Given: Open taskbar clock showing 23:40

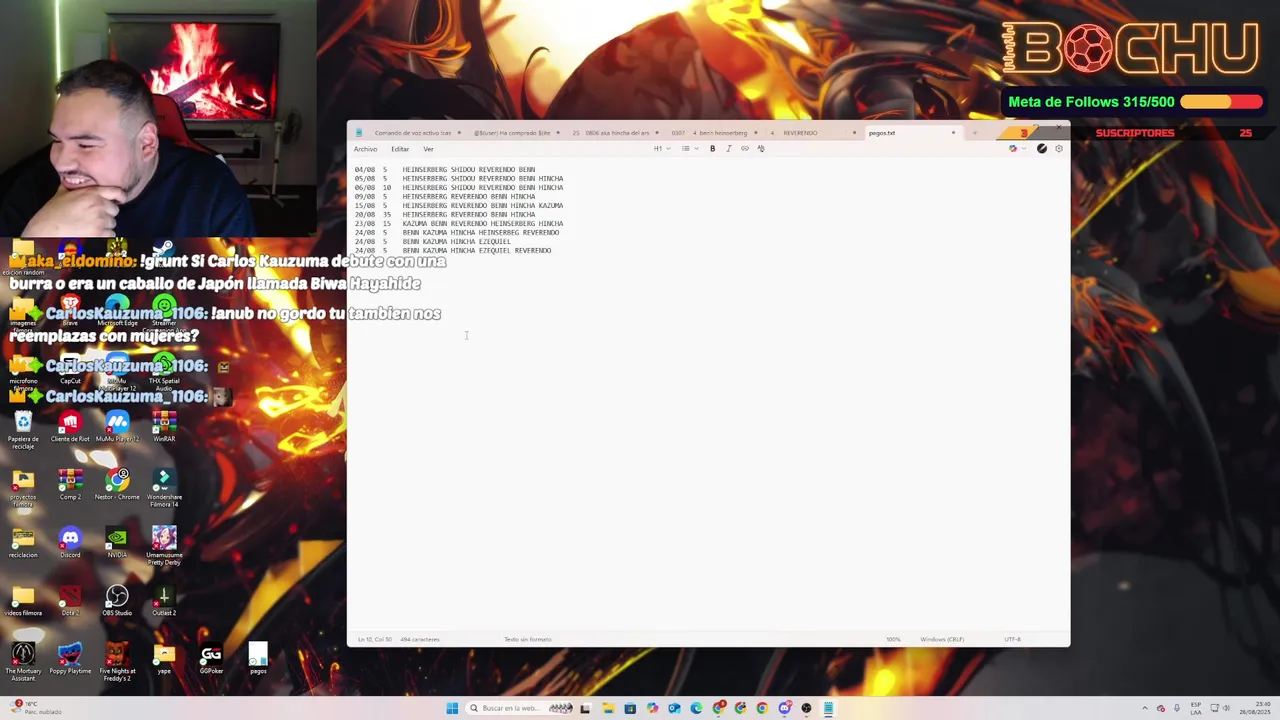Looking at the screenshot, I should pyautogui.click(x=1255, y=708).
